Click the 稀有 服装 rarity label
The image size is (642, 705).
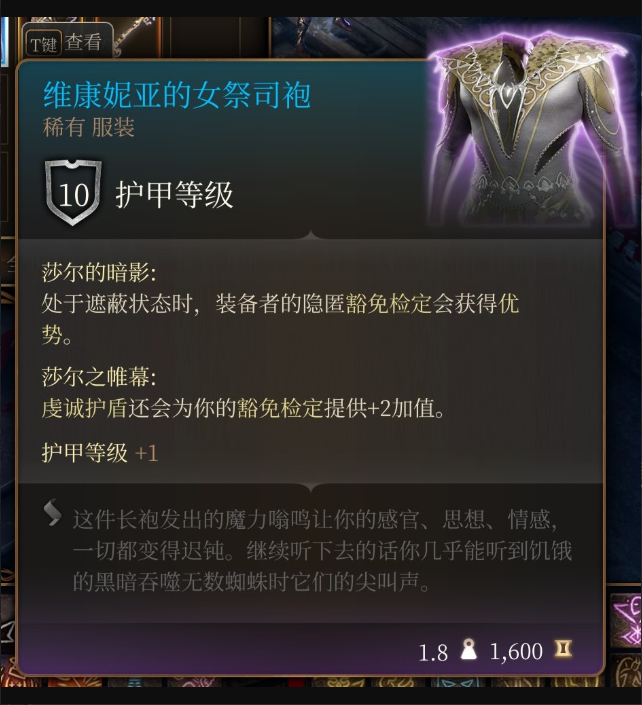click(89, 128)
